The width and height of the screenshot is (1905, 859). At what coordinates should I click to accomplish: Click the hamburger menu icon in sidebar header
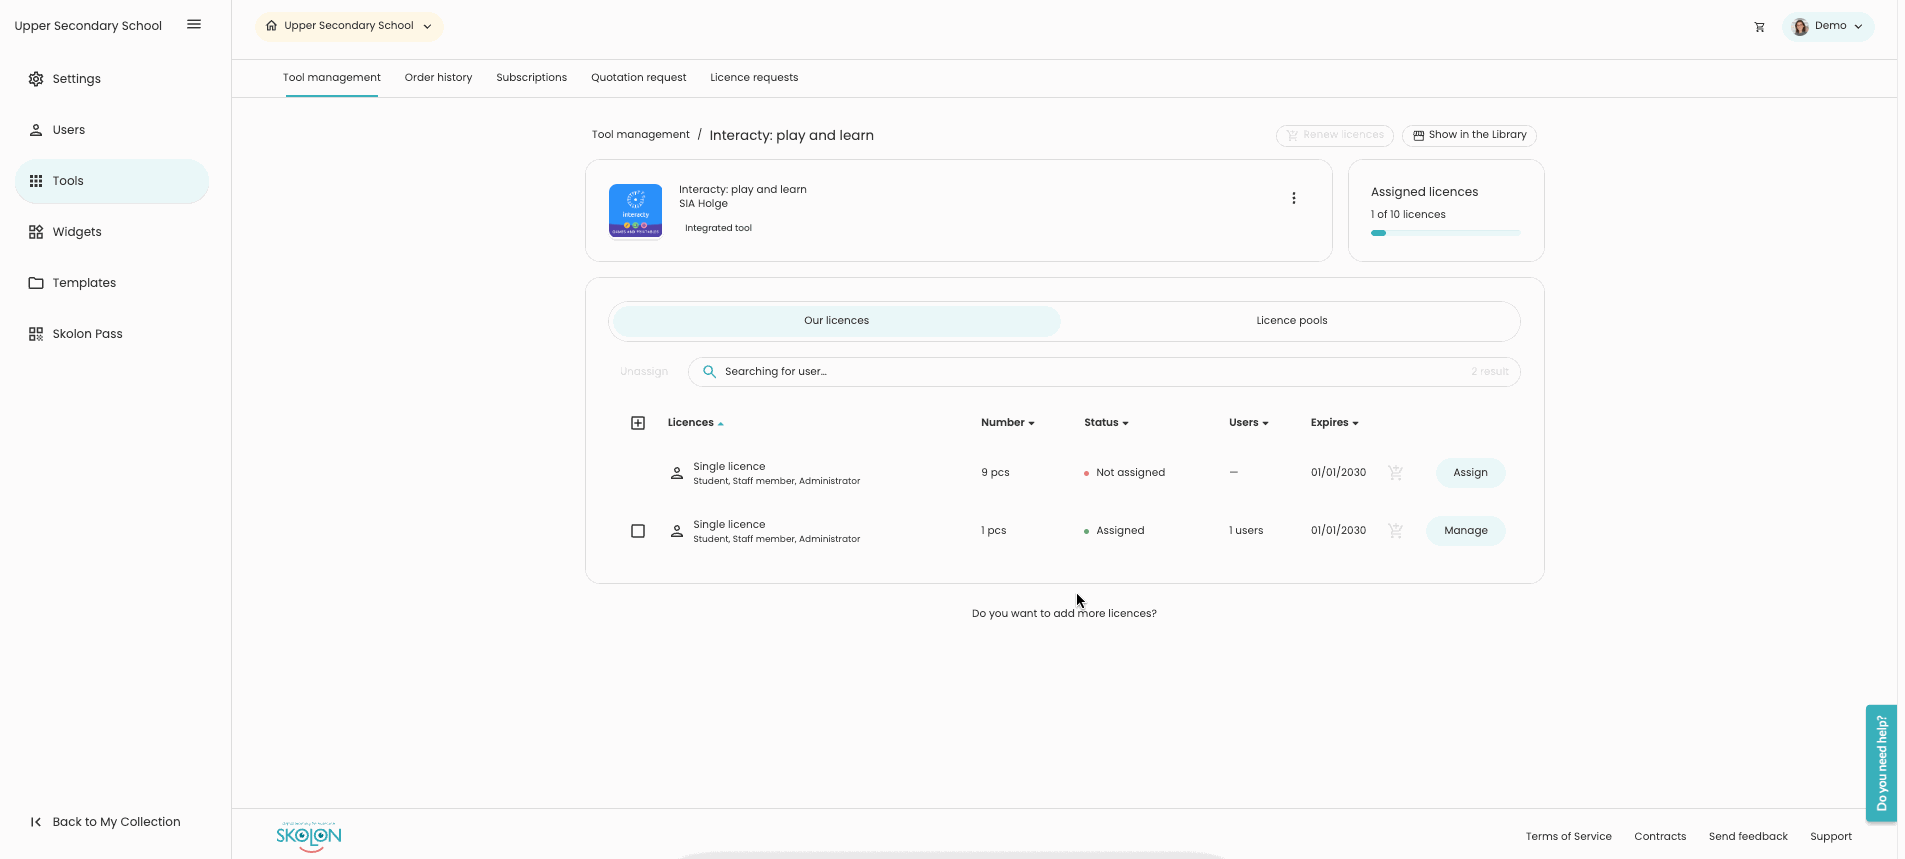click(x=194, y=25)
